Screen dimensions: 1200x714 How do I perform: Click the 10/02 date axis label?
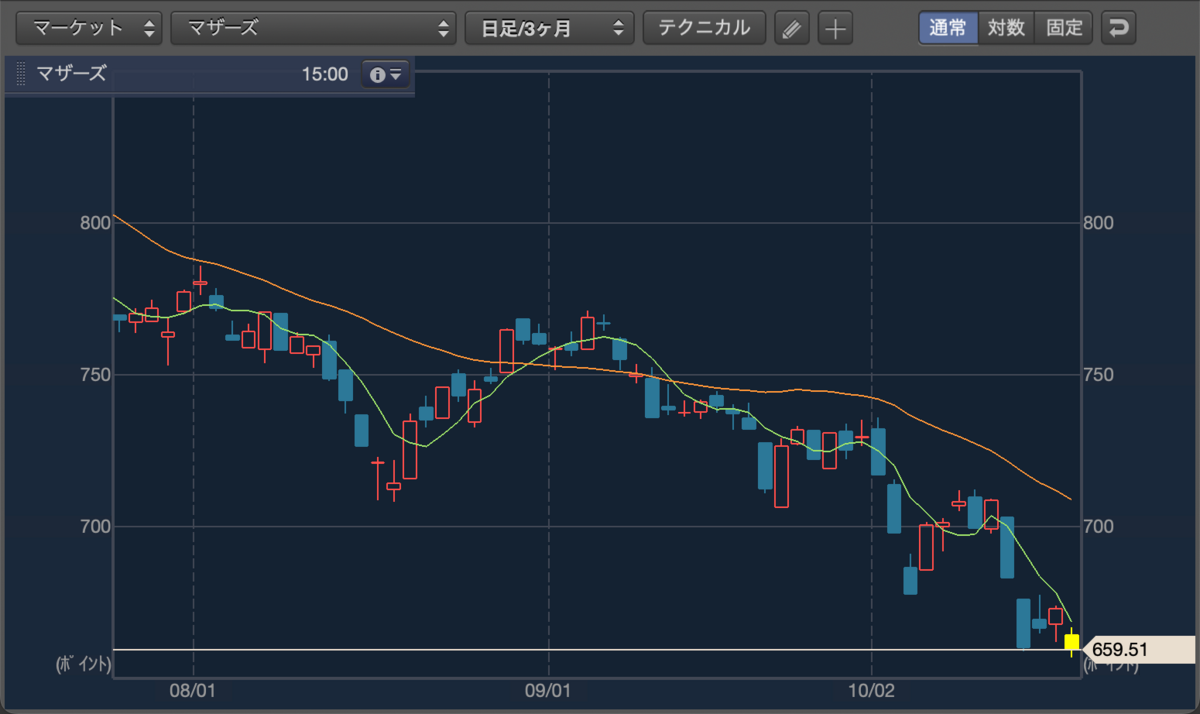(872, 691)
